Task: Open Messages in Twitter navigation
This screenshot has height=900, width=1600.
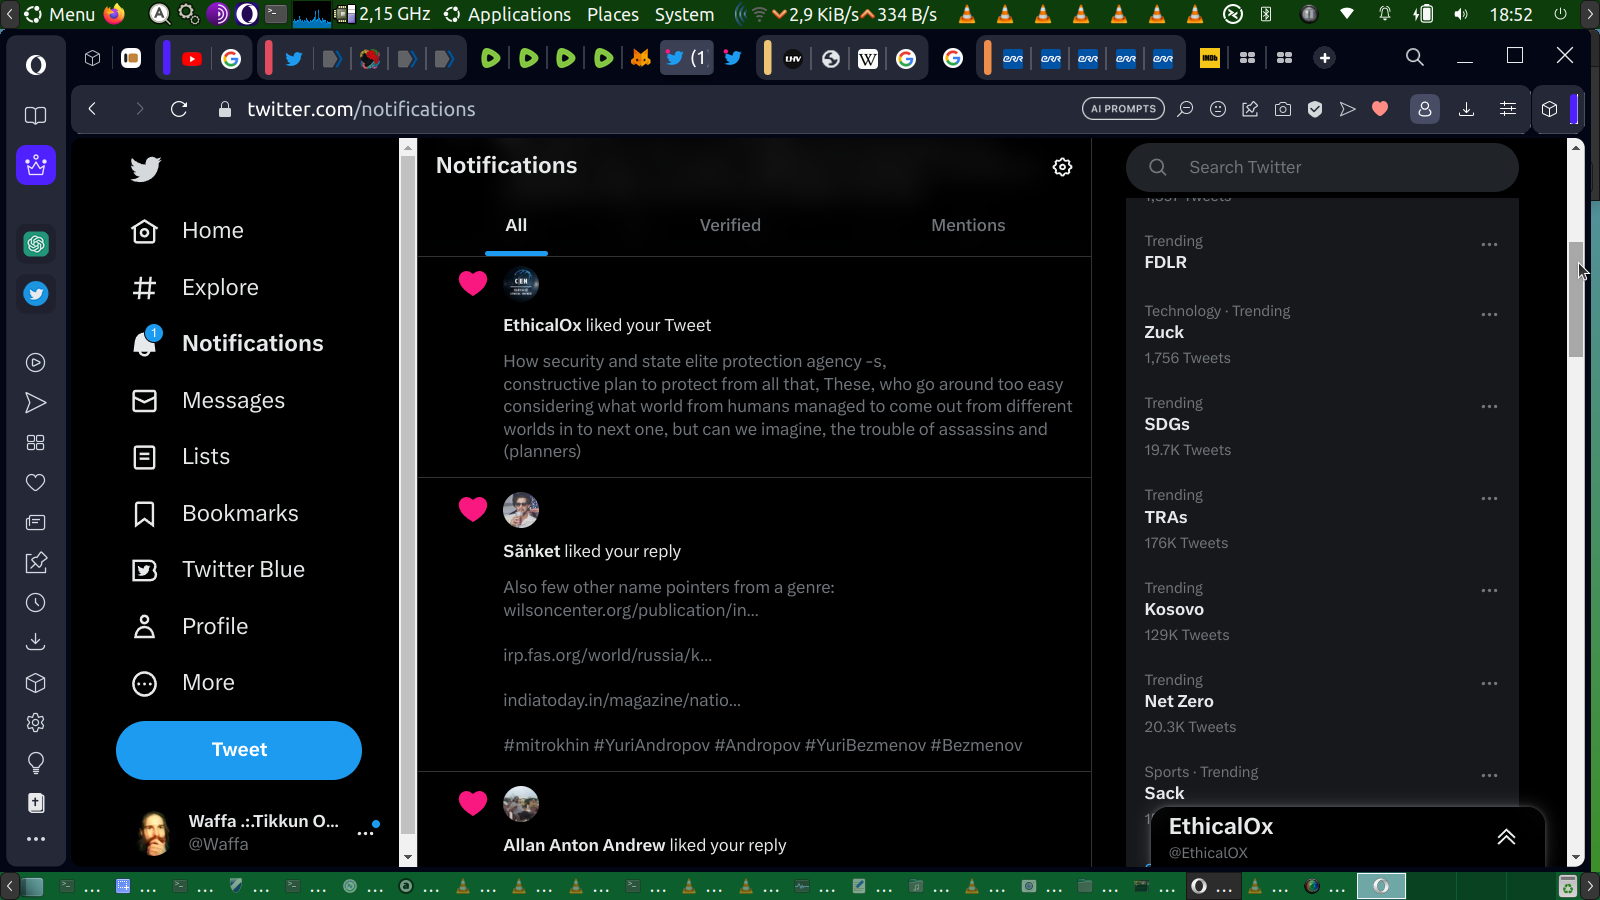Action: point(209,401)
